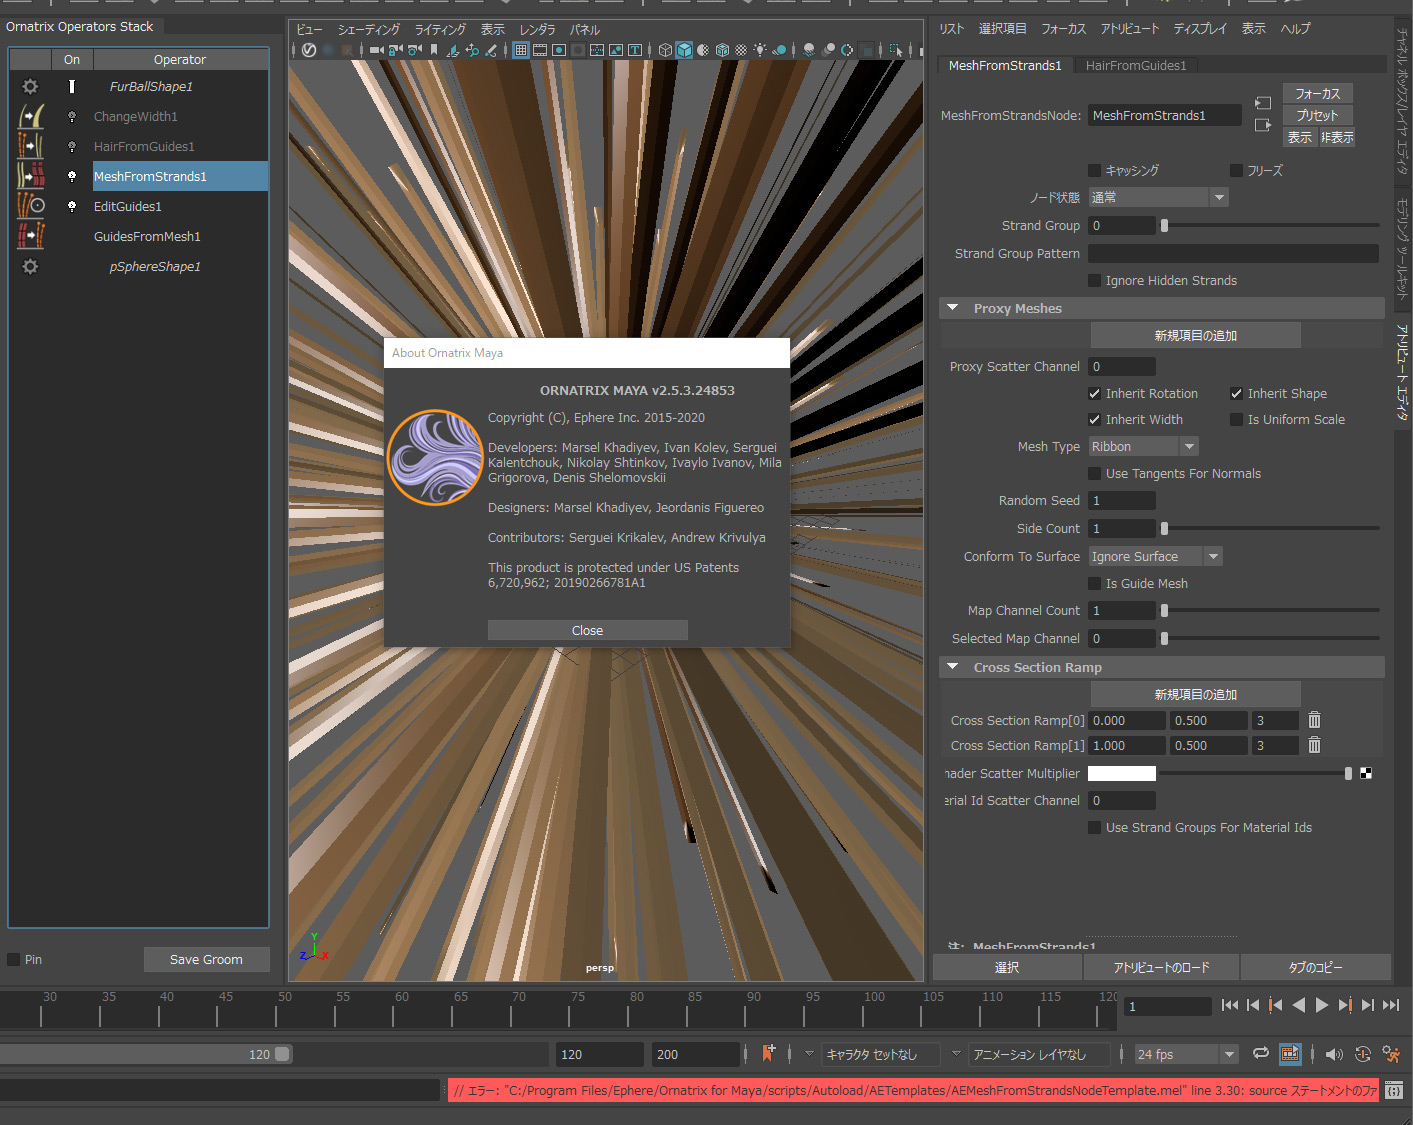The height and width of the screenshot is (1125, 1413).
Task: Open the script editor icon
Action: coord(1395,1090)
